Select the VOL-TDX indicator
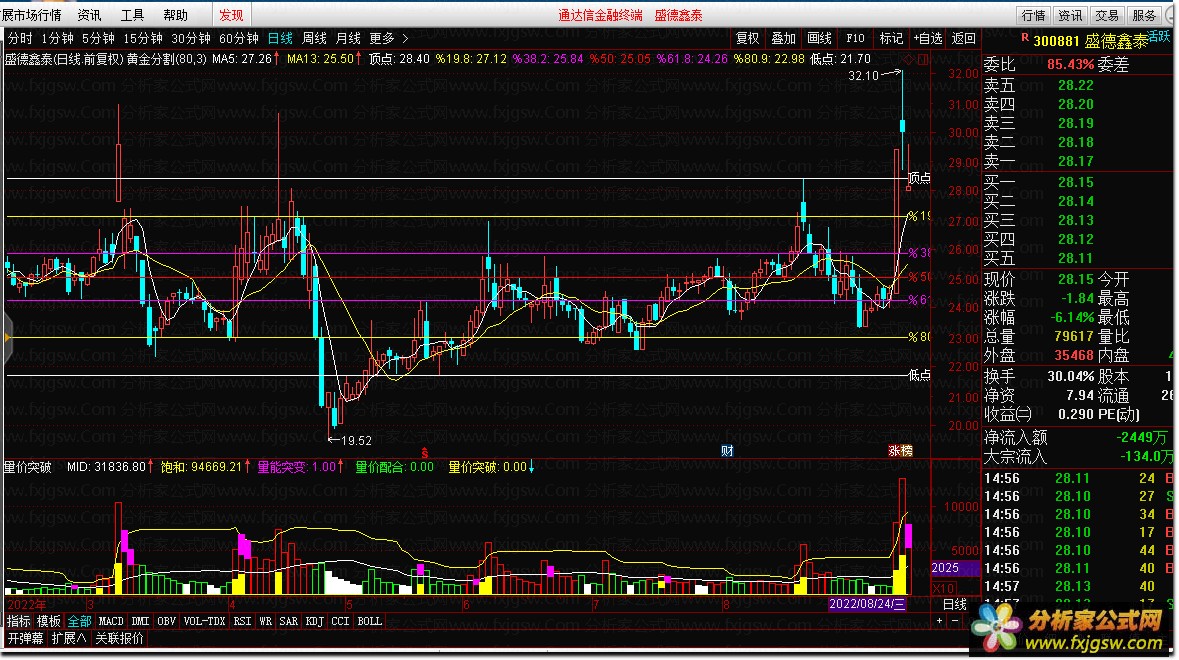The width and height of the screenshot is (1179, 660). coord(205,622)
